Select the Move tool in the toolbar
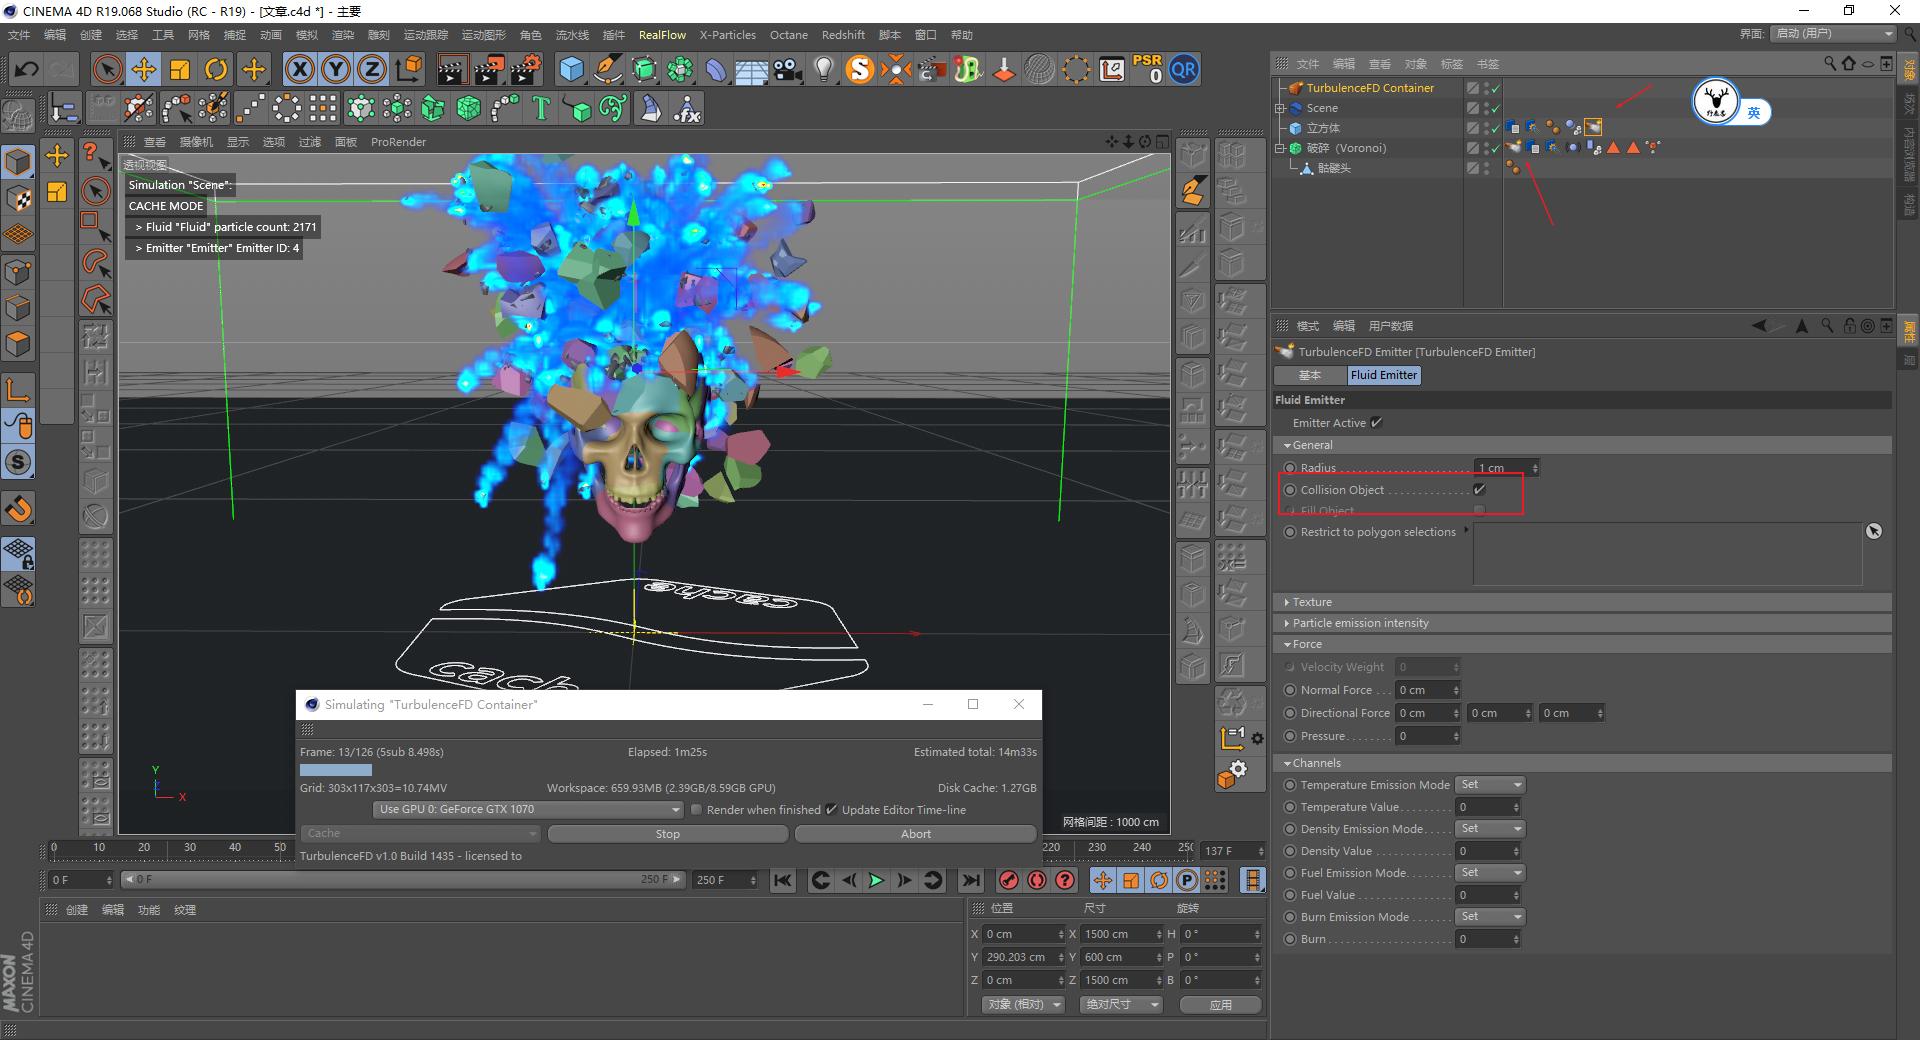Viewport: 1920px width, 1040px height. 143,69
